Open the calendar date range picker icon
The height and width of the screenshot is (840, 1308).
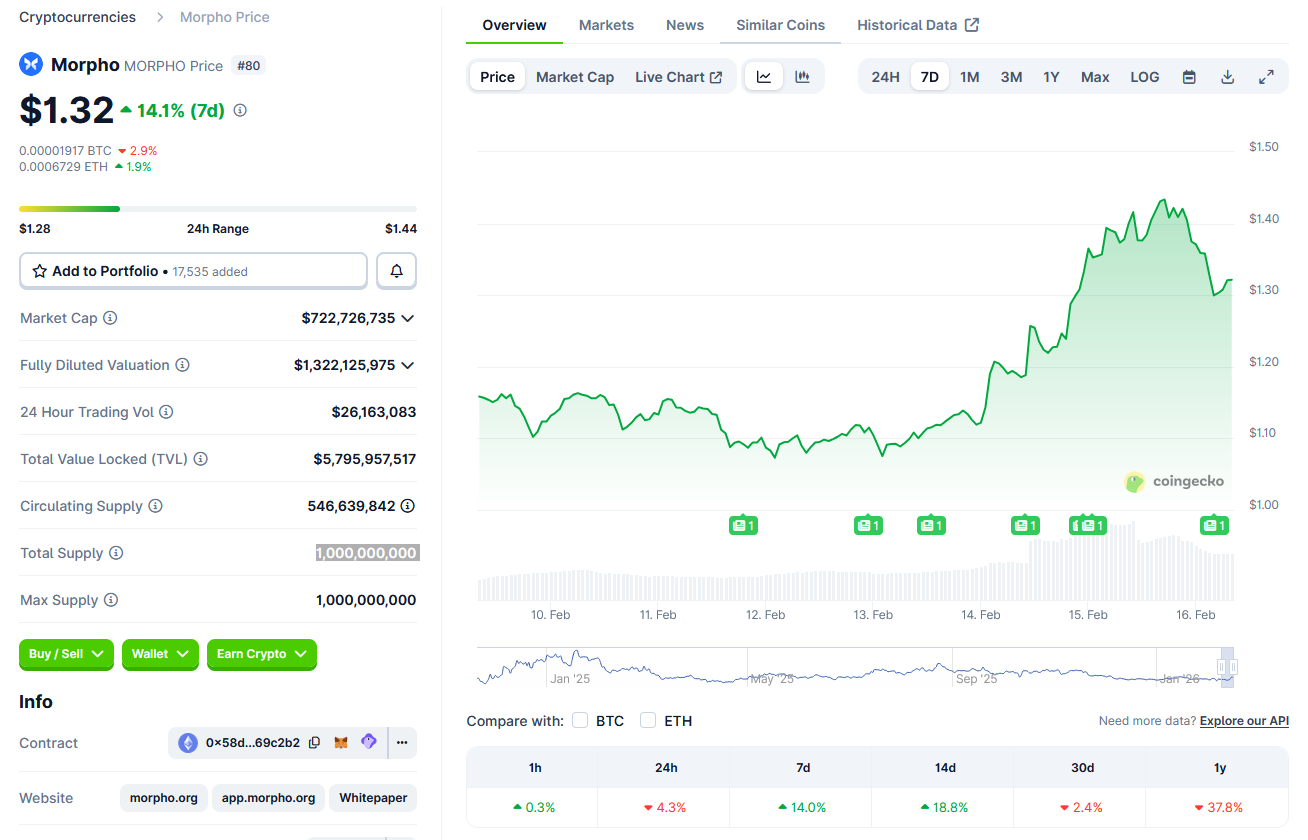click(1188, 76)
